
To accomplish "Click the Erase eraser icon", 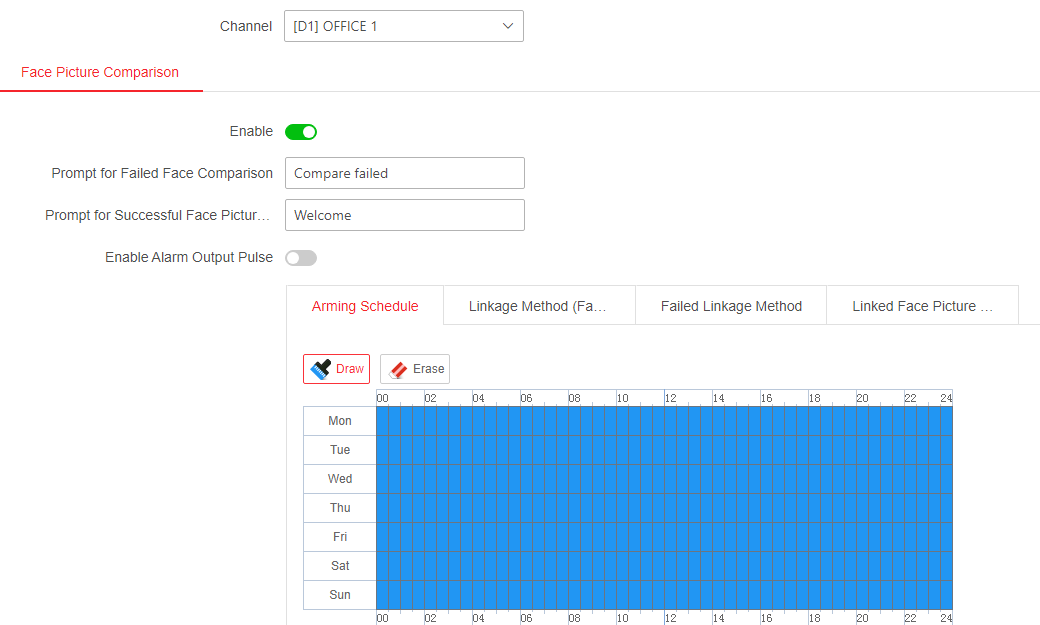I will pos(398,369).
